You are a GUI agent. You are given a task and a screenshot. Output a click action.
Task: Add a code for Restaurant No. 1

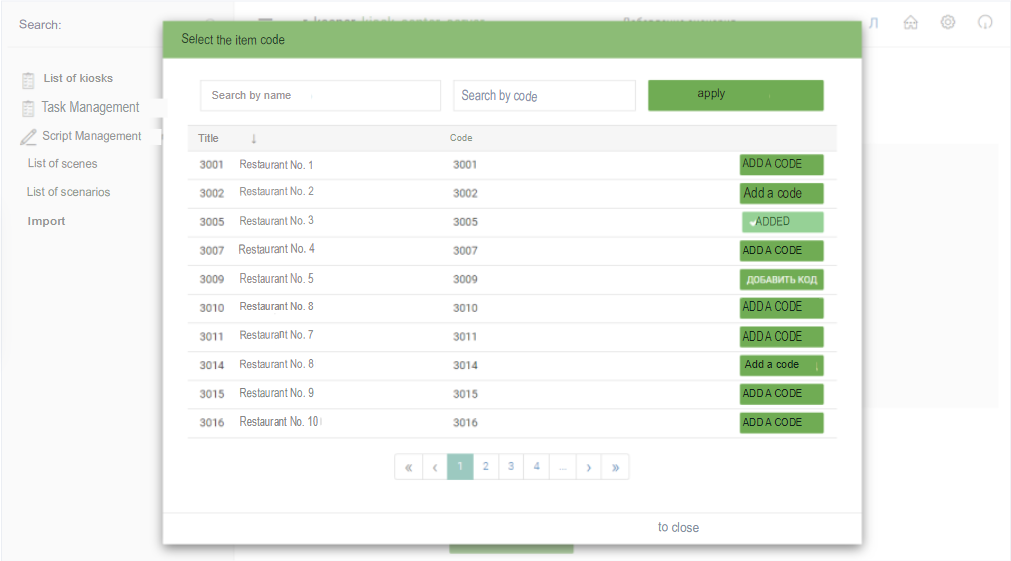(x=781, y=164)
